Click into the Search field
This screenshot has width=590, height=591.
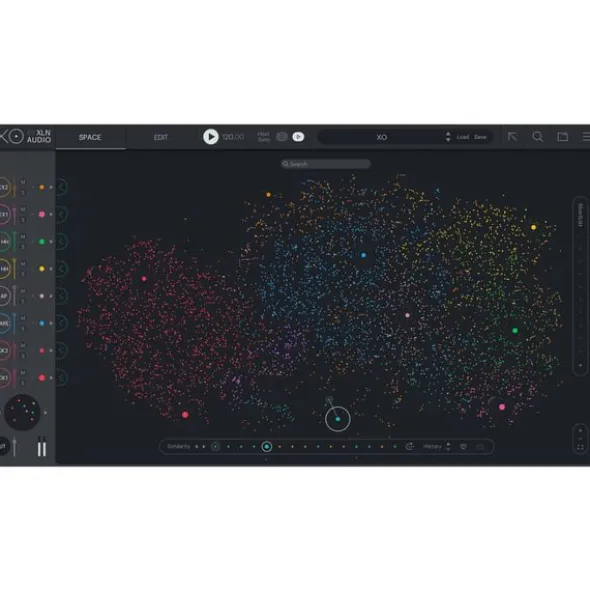tap(326, 164)
